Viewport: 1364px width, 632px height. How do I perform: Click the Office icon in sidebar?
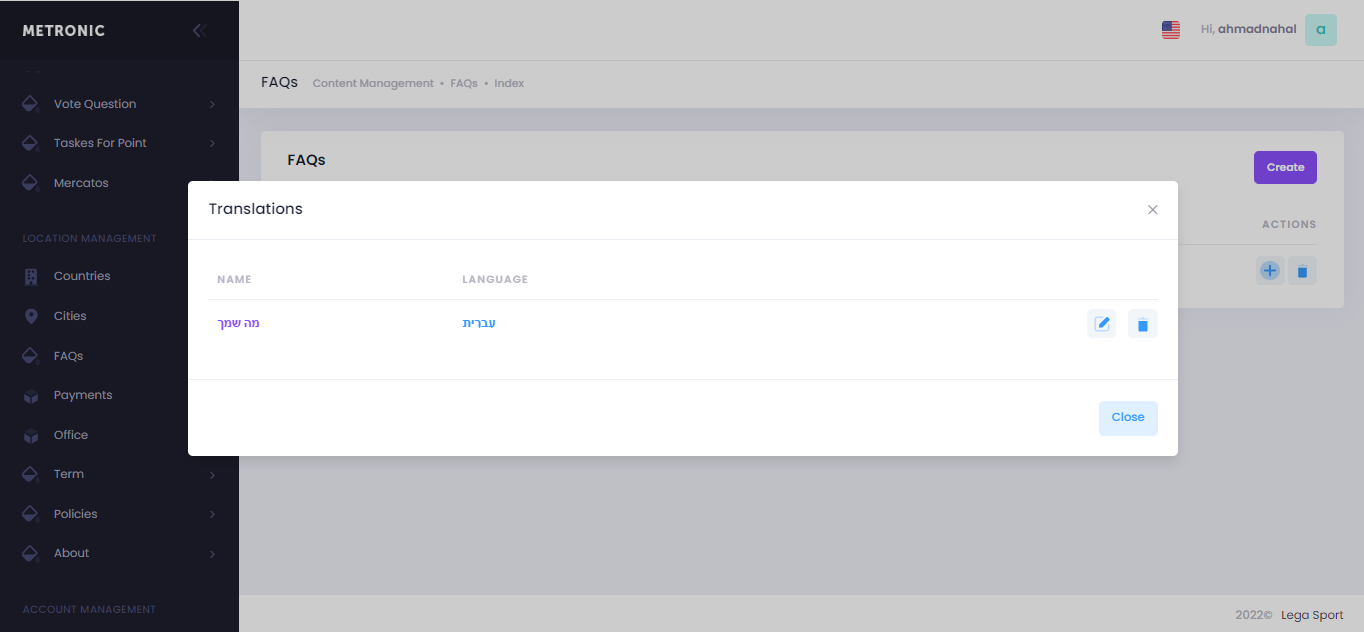click(31, 435)
